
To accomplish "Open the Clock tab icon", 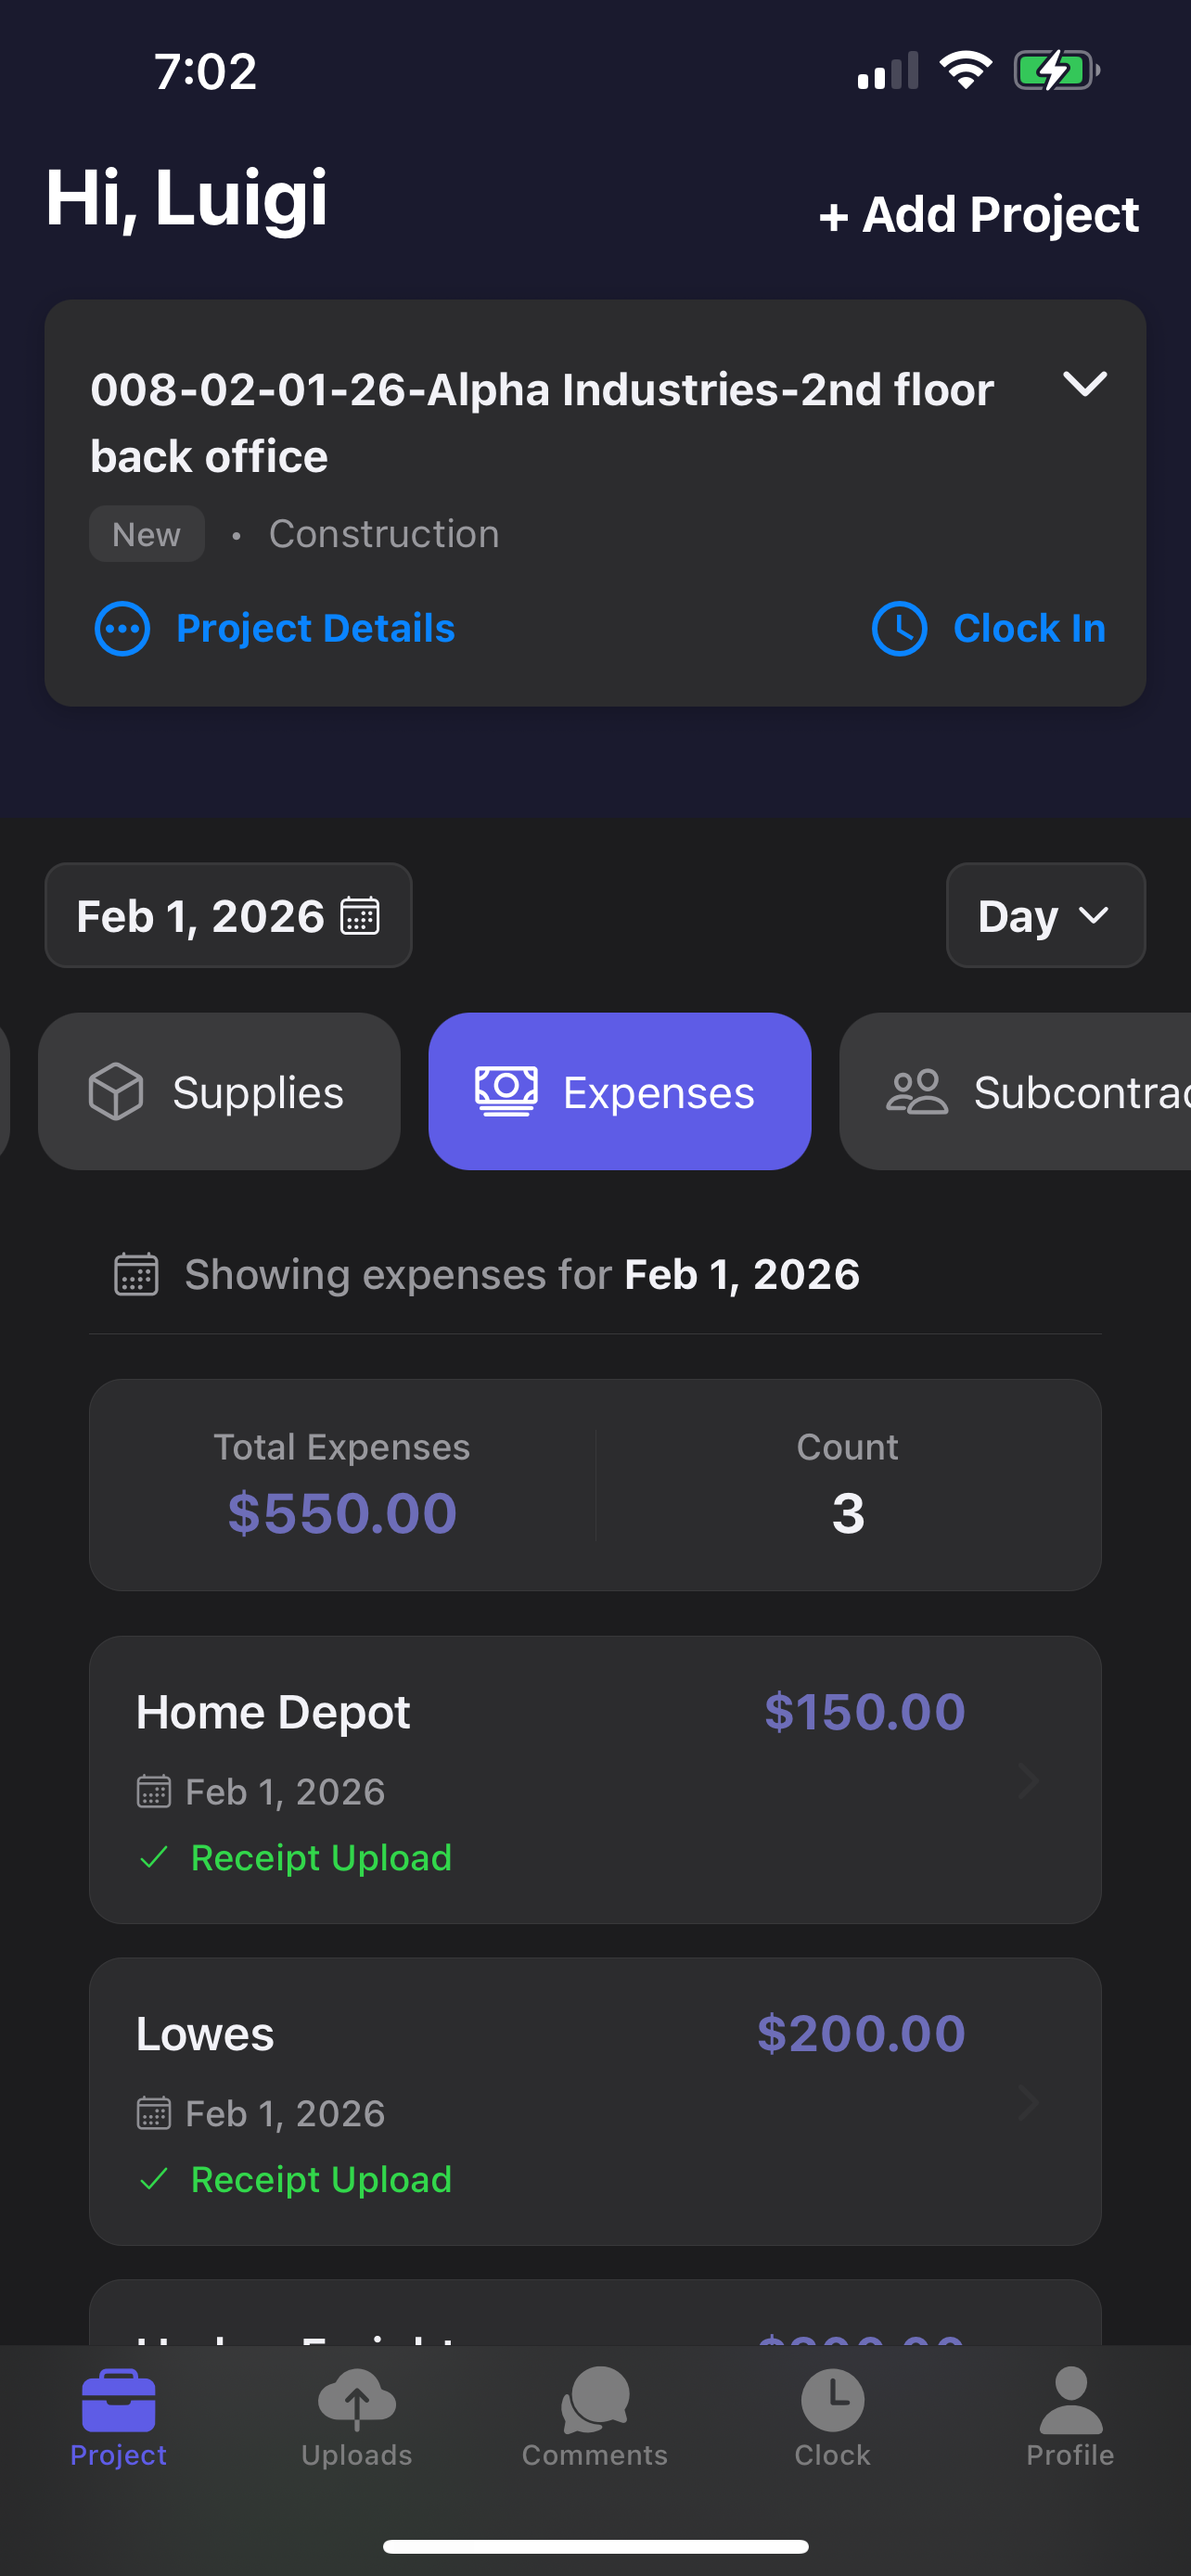I will click(x=832, y=2400).
